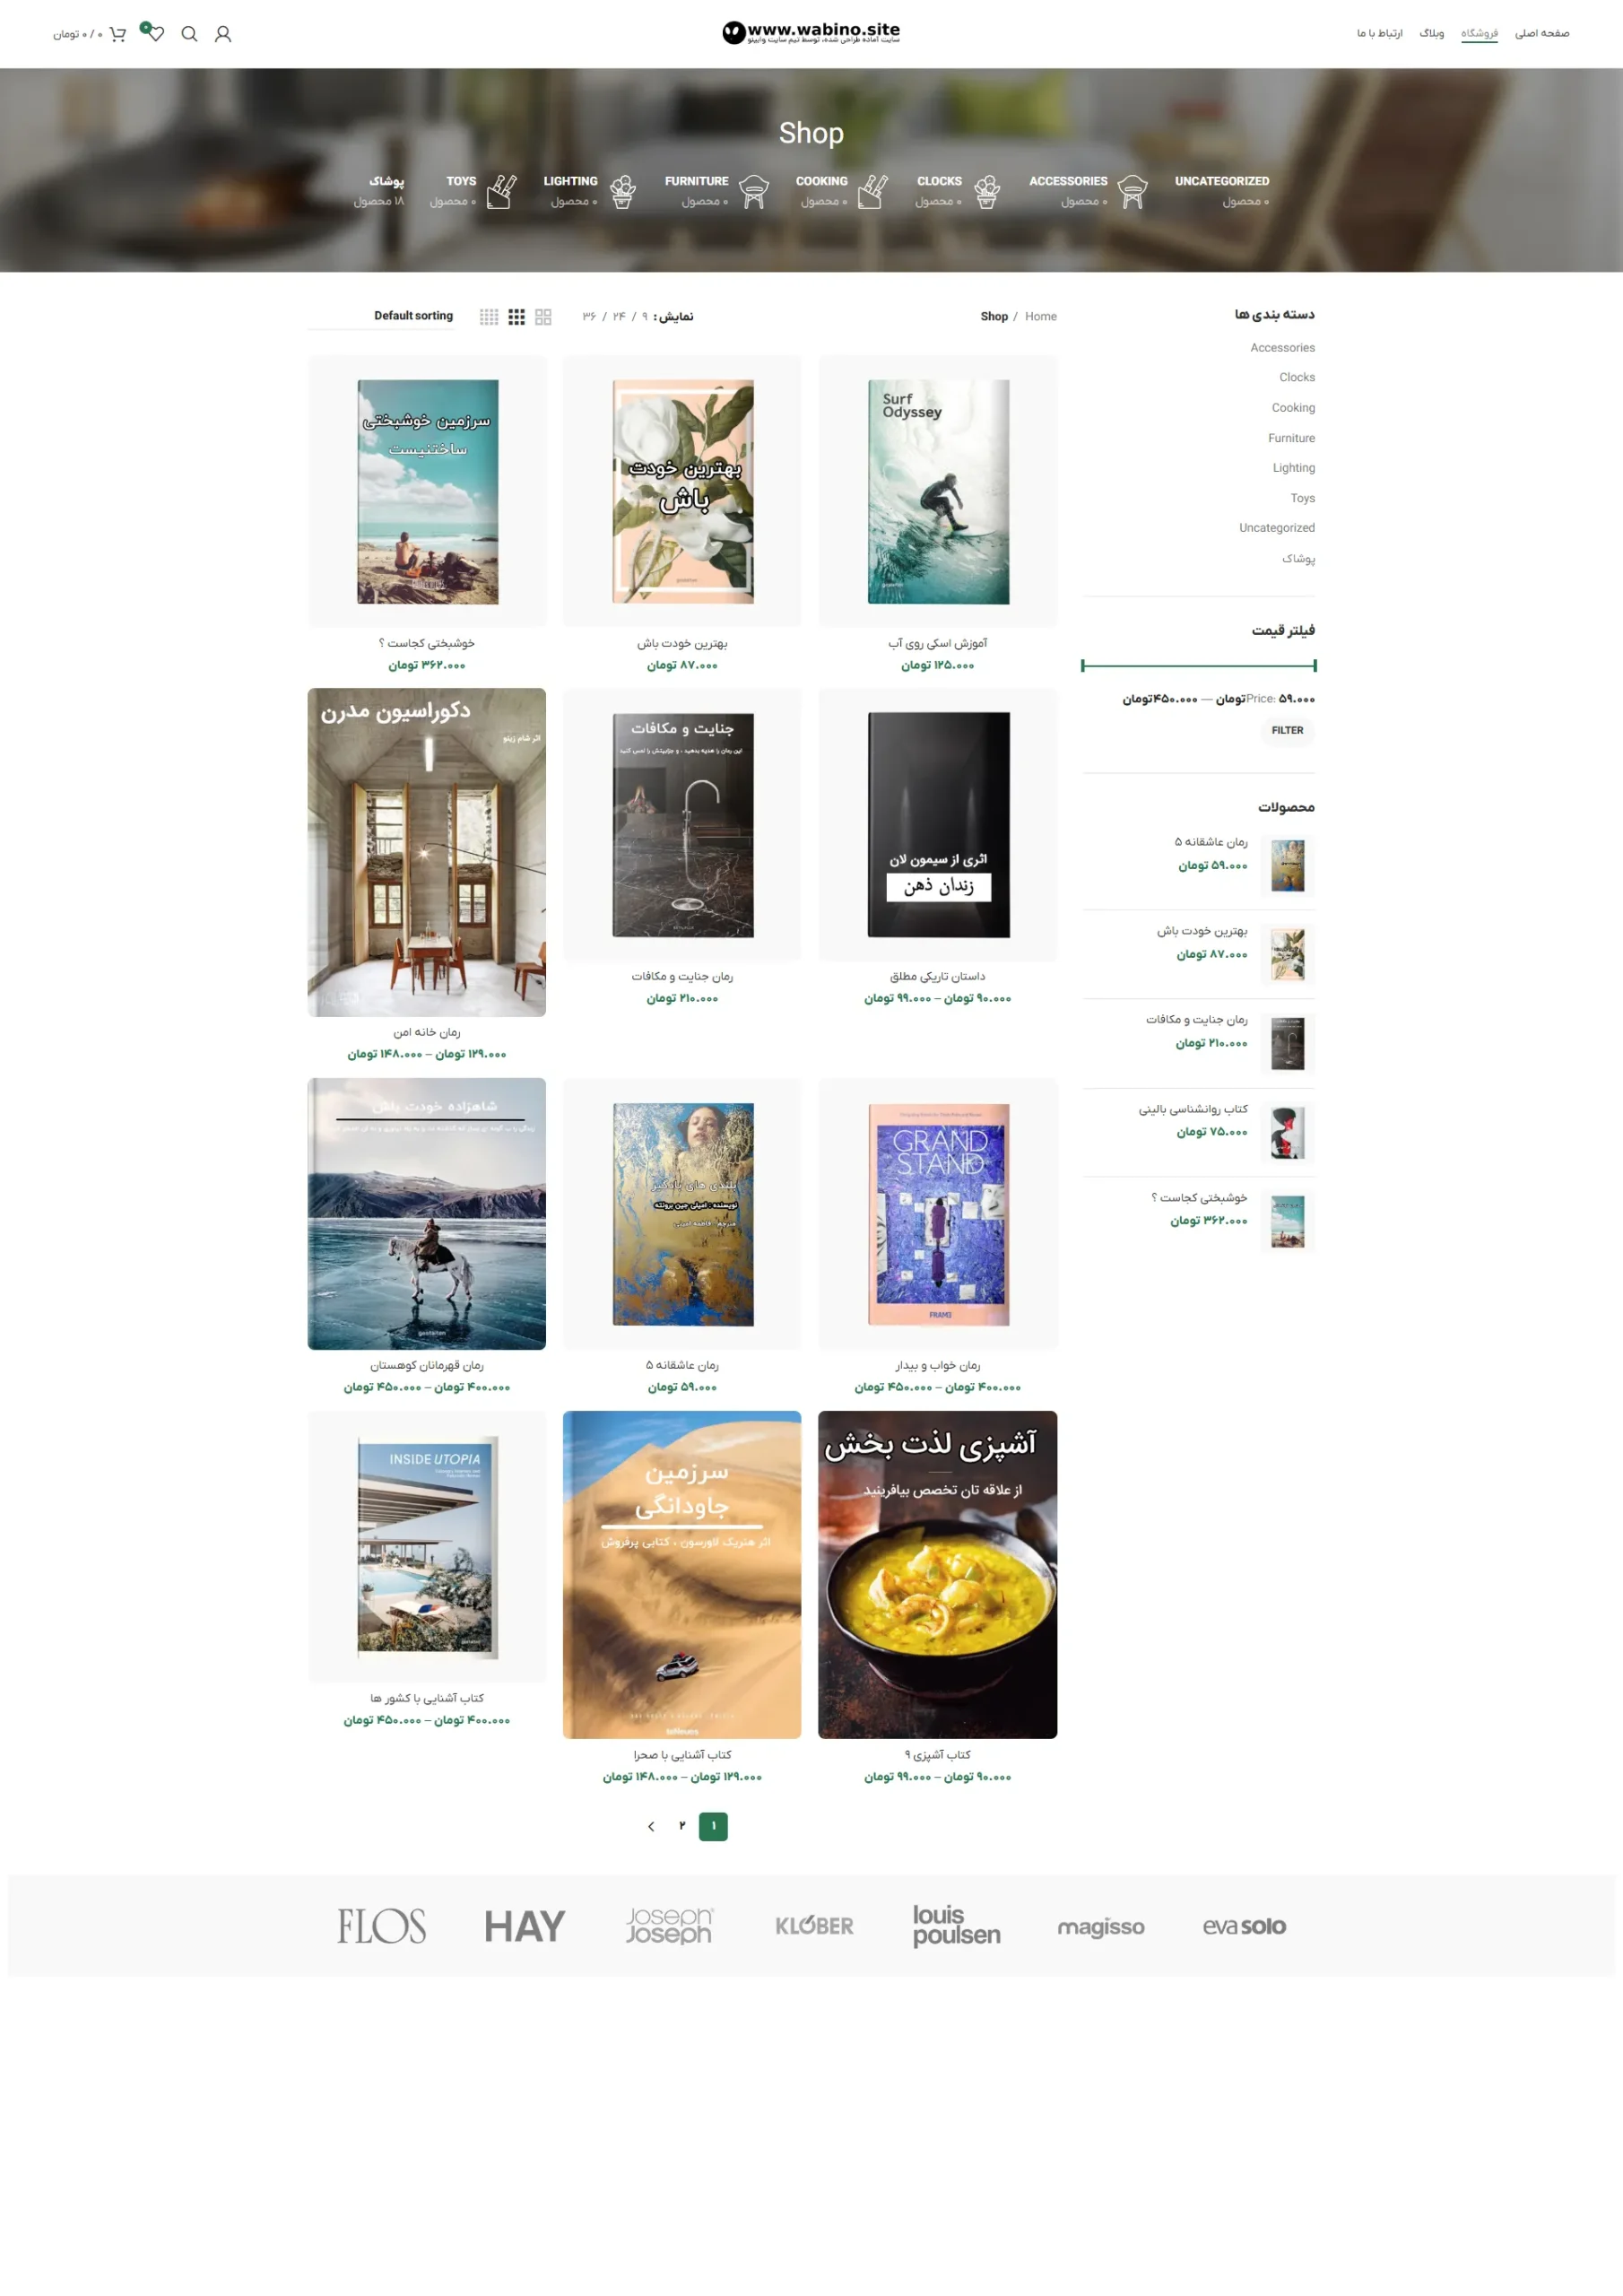This screenshot has width=1623, height=2296.
Task: Switch to three-column grid view
Action: click(516, 317)
